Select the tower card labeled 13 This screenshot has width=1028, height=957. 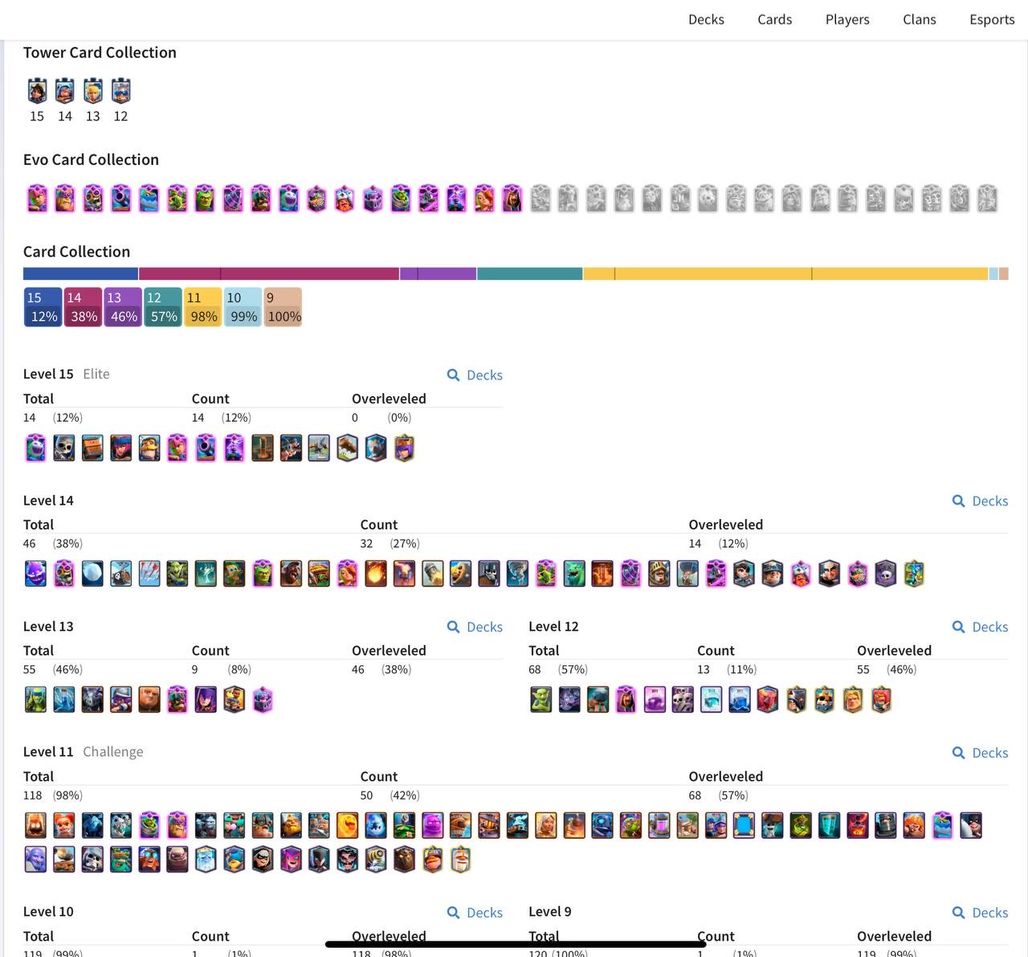[x=93, y=90]
